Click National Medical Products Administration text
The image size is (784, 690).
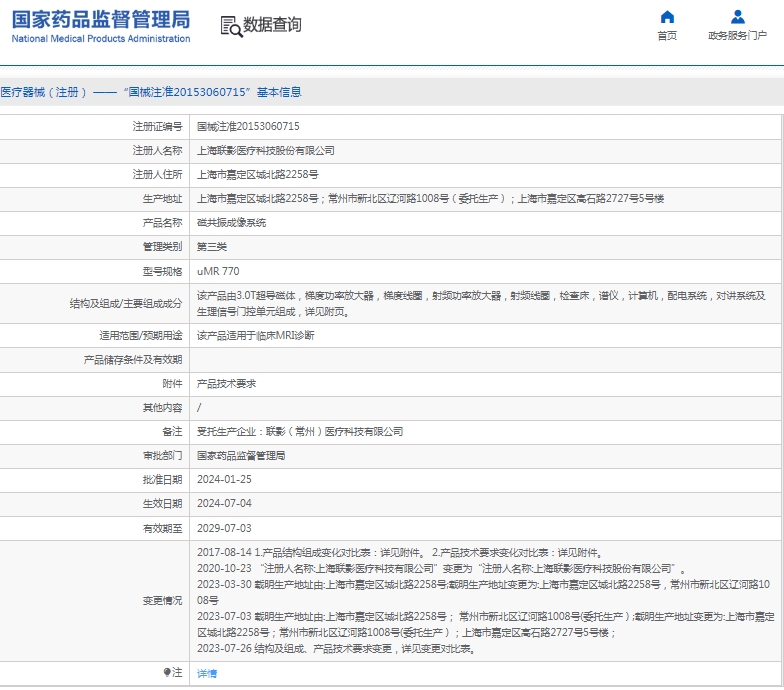(101, 38)
